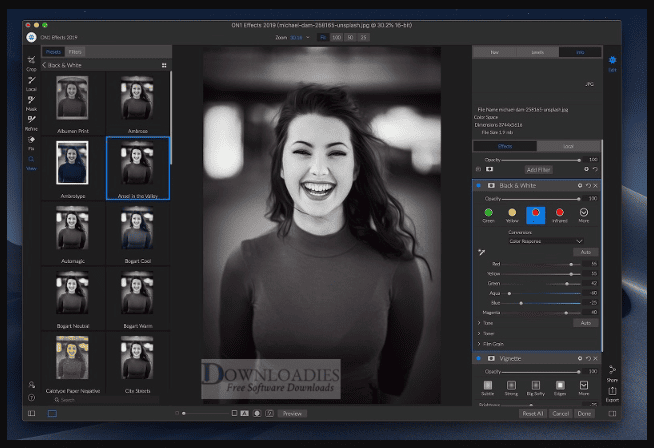Click Reset All button
Image resolution: width=654 pixels, height=448 pixels.
pyautogui.click(x=533, y=413)
